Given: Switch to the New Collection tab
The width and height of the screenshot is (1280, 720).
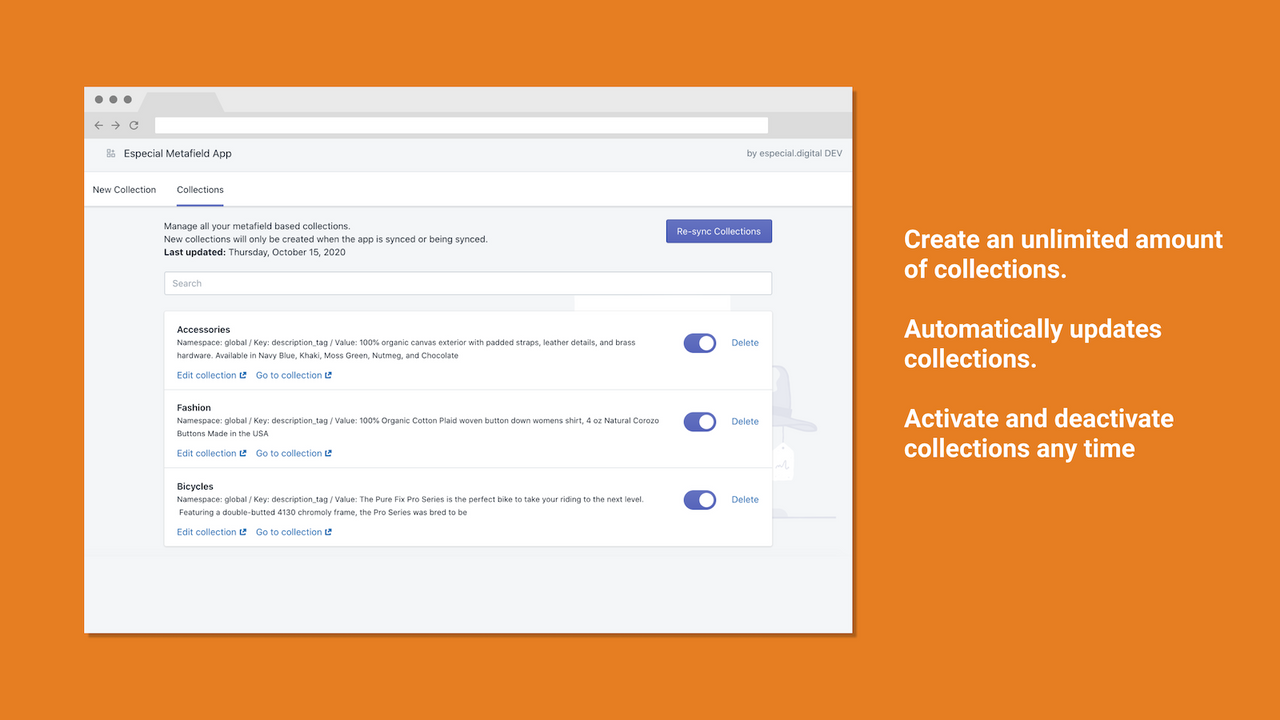Looking at the screenshot, I should (124, 189).
